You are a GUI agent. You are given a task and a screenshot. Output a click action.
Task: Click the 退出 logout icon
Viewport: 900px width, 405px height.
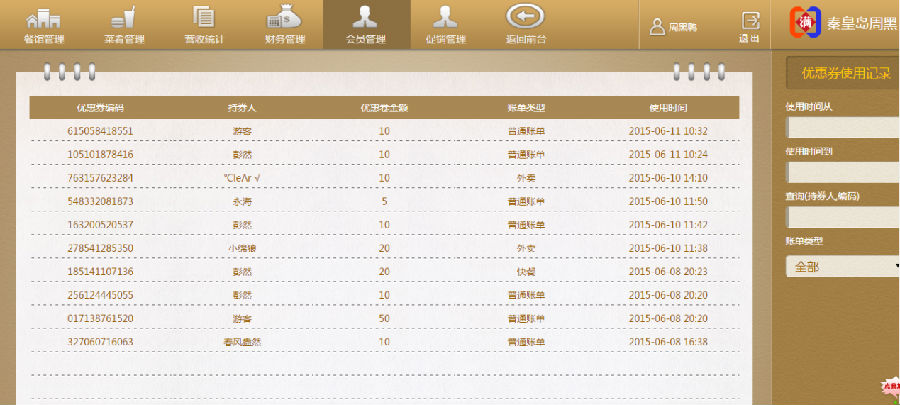748,25
